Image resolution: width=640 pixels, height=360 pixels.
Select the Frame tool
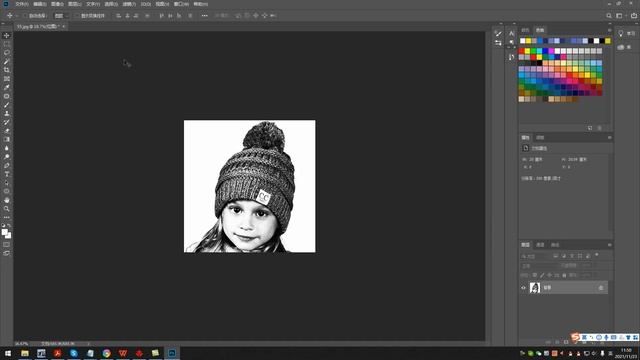7,78
